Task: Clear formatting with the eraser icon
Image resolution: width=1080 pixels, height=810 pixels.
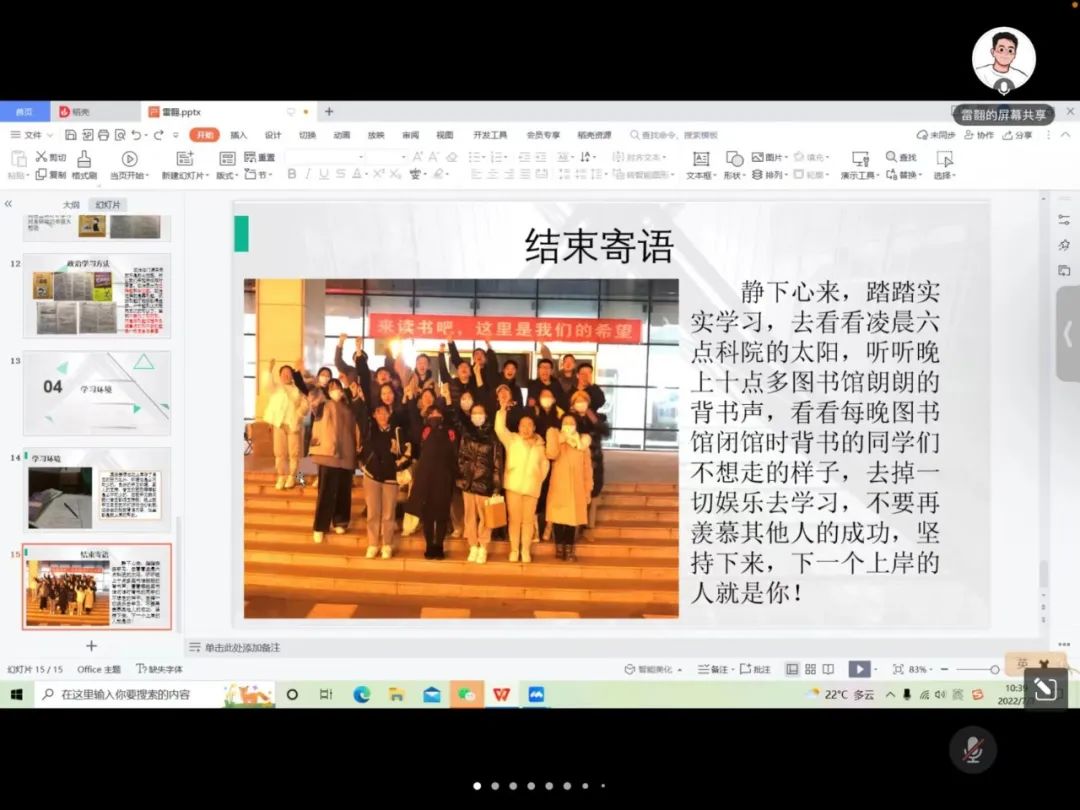Action: click(x=452, y=157)
